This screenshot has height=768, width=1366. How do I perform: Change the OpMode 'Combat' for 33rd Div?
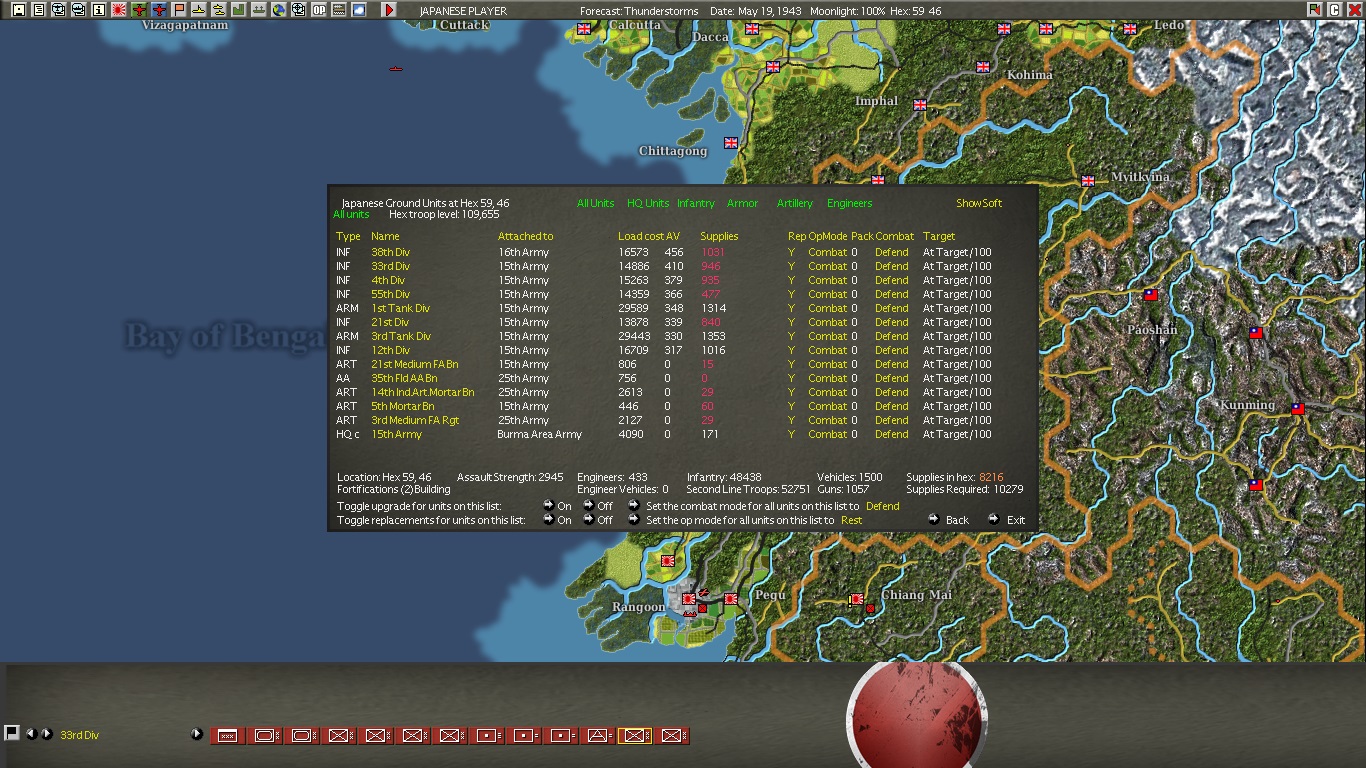coord(828,267)
